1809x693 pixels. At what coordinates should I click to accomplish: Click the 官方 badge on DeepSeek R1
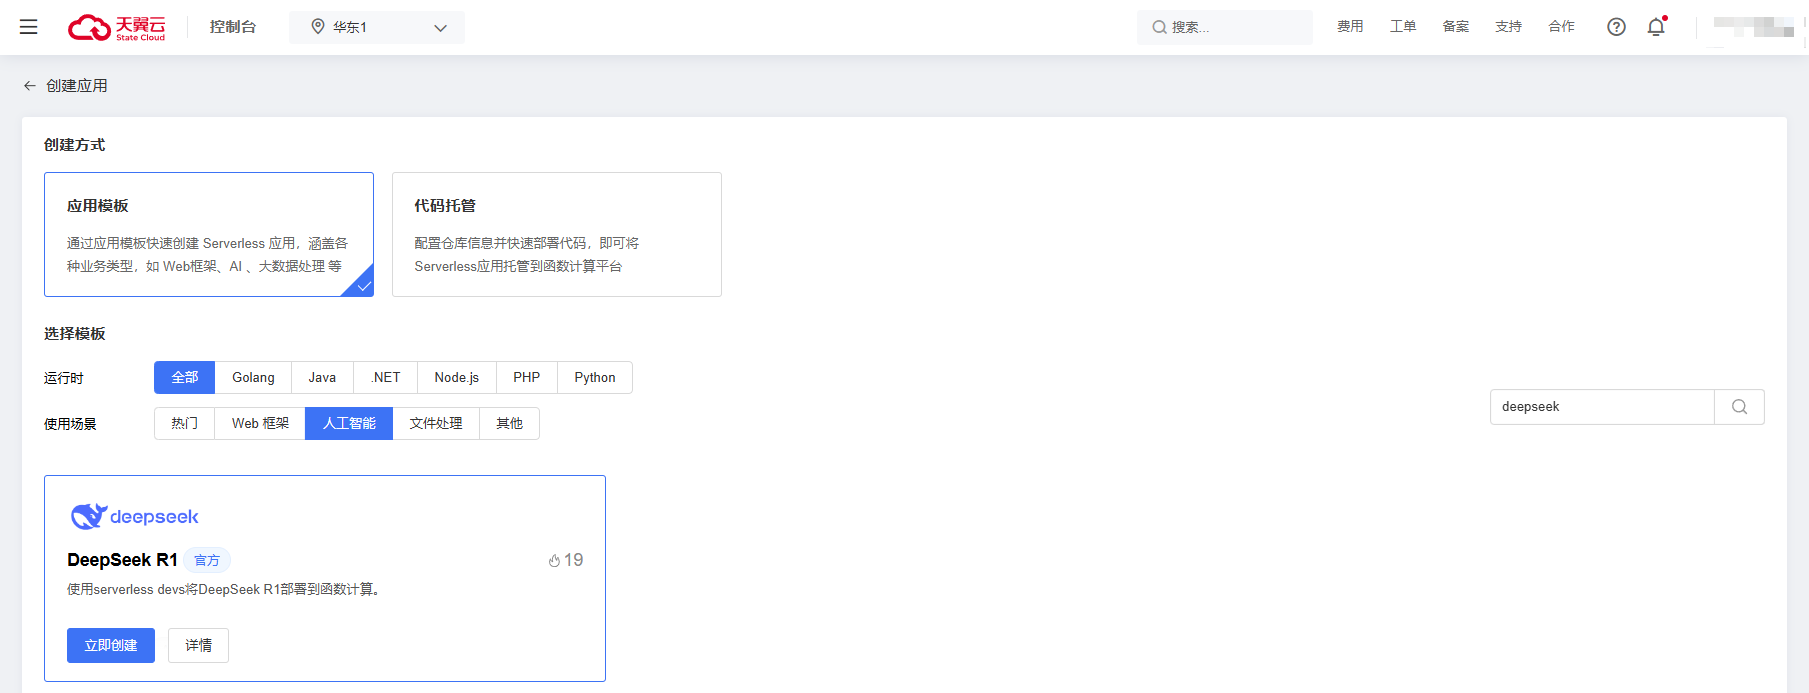pyautogui.click(x=207, y=561)
